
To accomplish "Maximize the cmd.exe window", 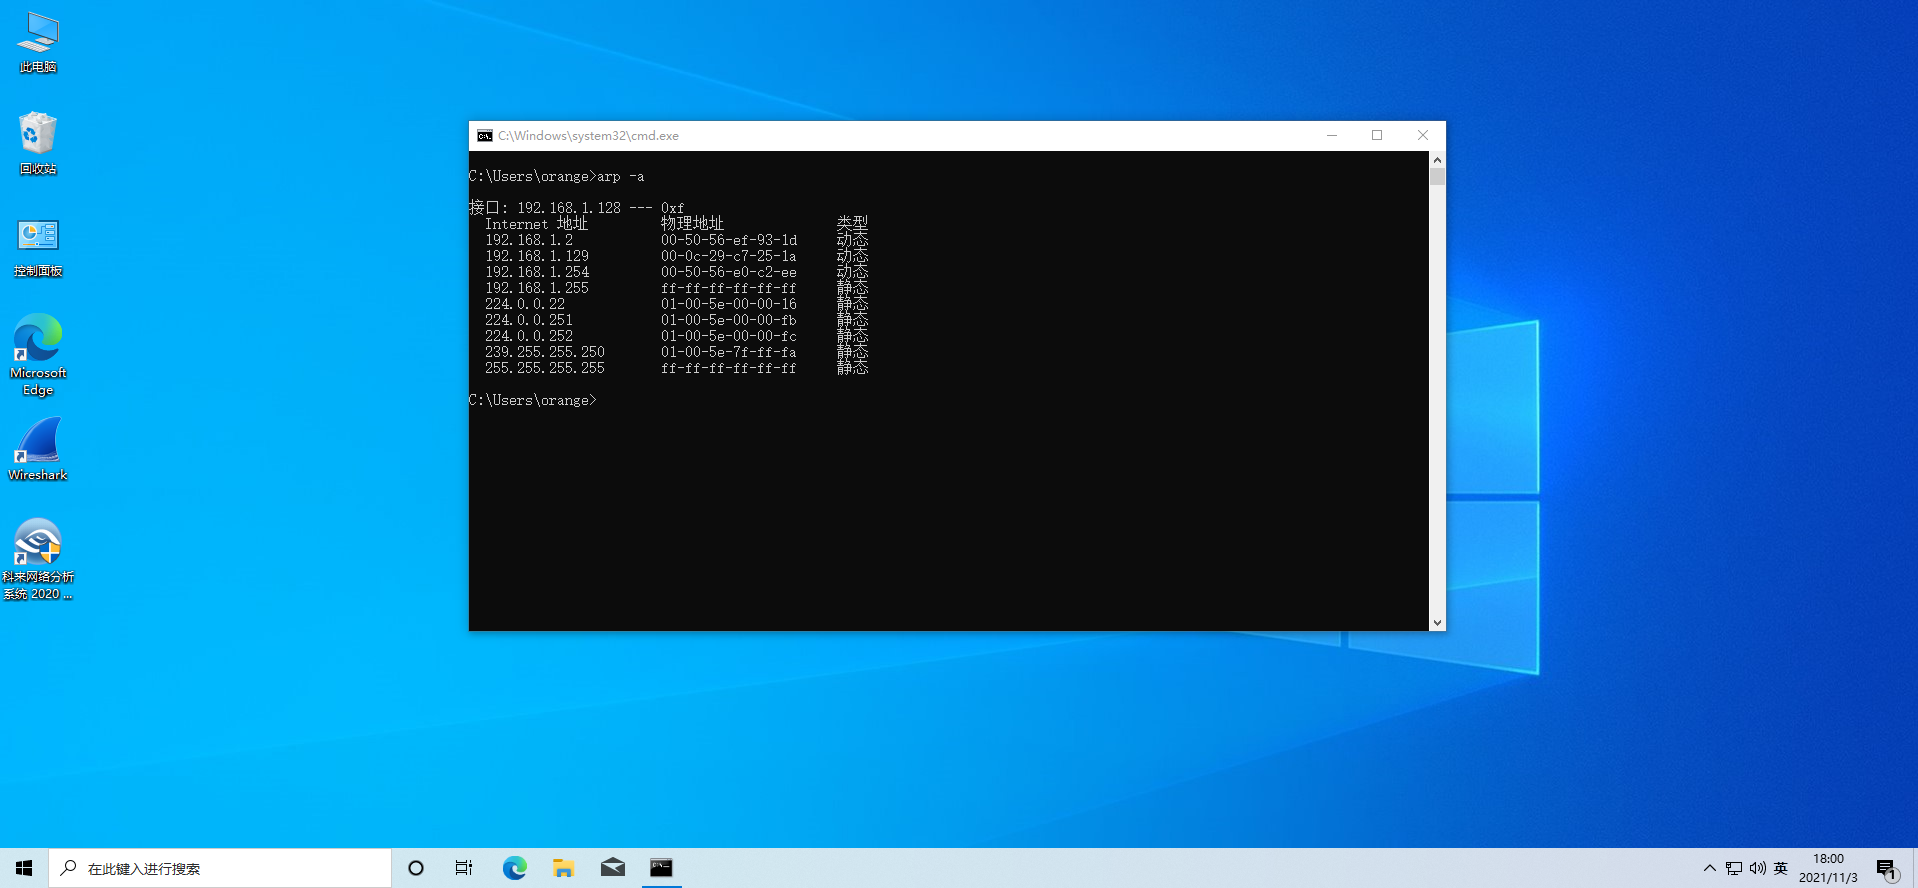I will (1377, 135).
